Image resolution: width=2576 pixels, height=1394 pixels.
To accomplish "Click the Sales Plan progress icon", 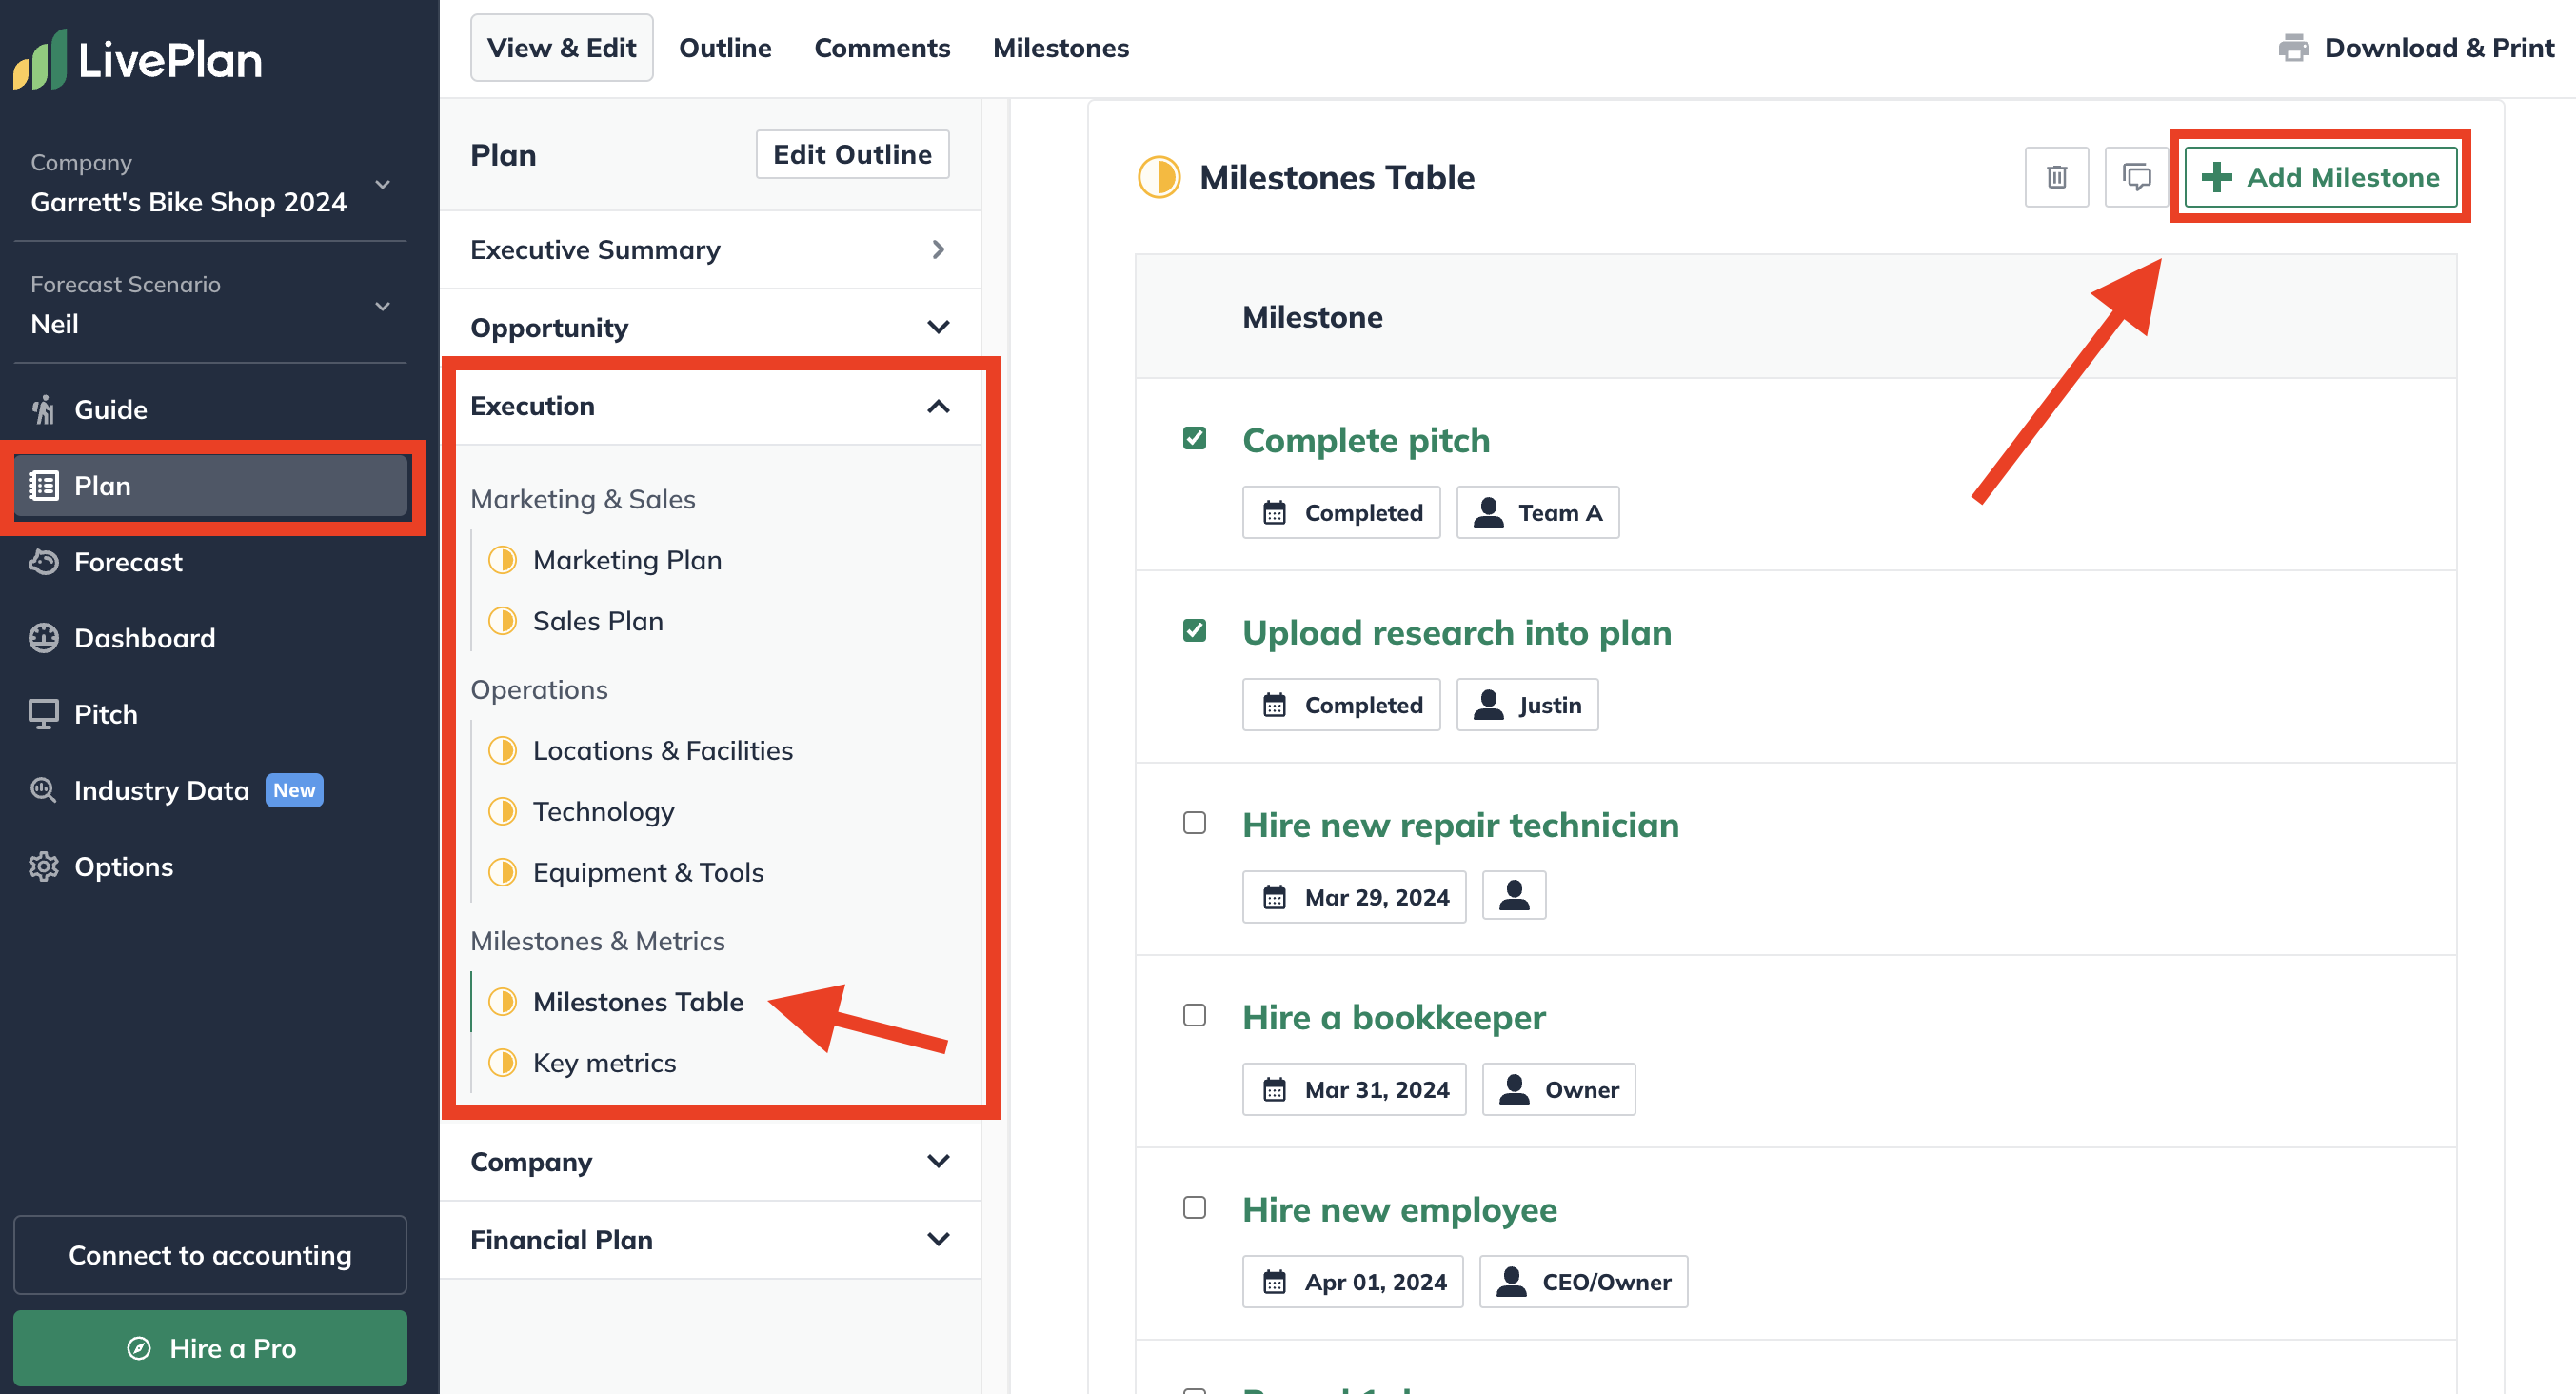I will [x=502, y=621].
